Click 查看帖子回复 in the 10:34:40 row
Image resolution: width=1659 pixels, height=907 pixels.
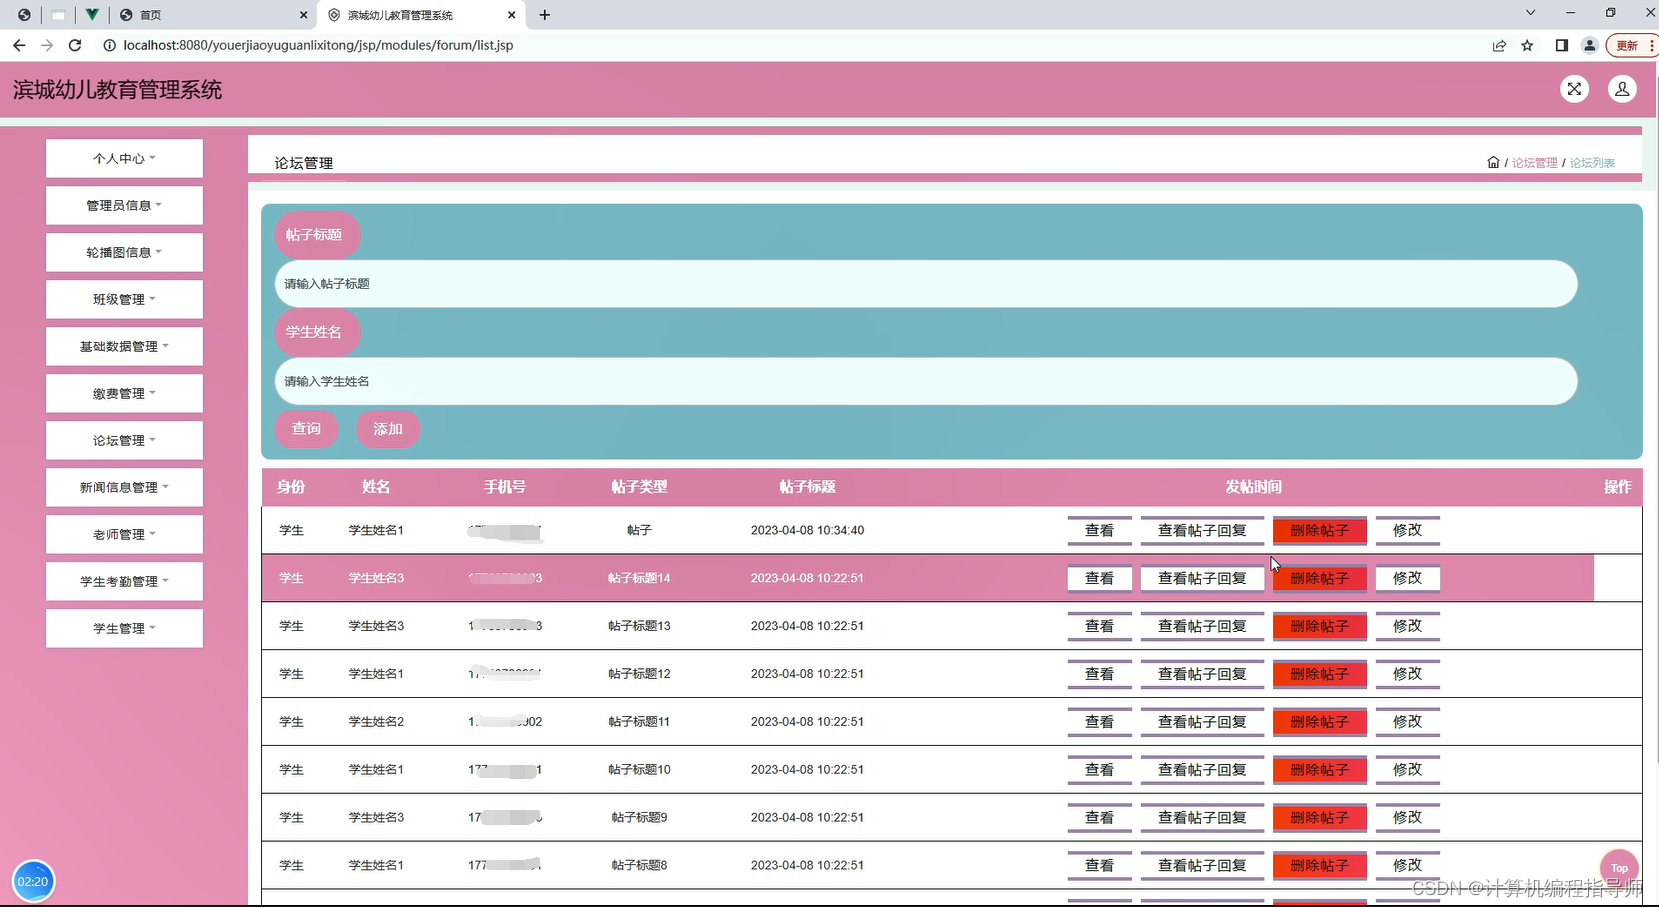tap(1202, 530)
